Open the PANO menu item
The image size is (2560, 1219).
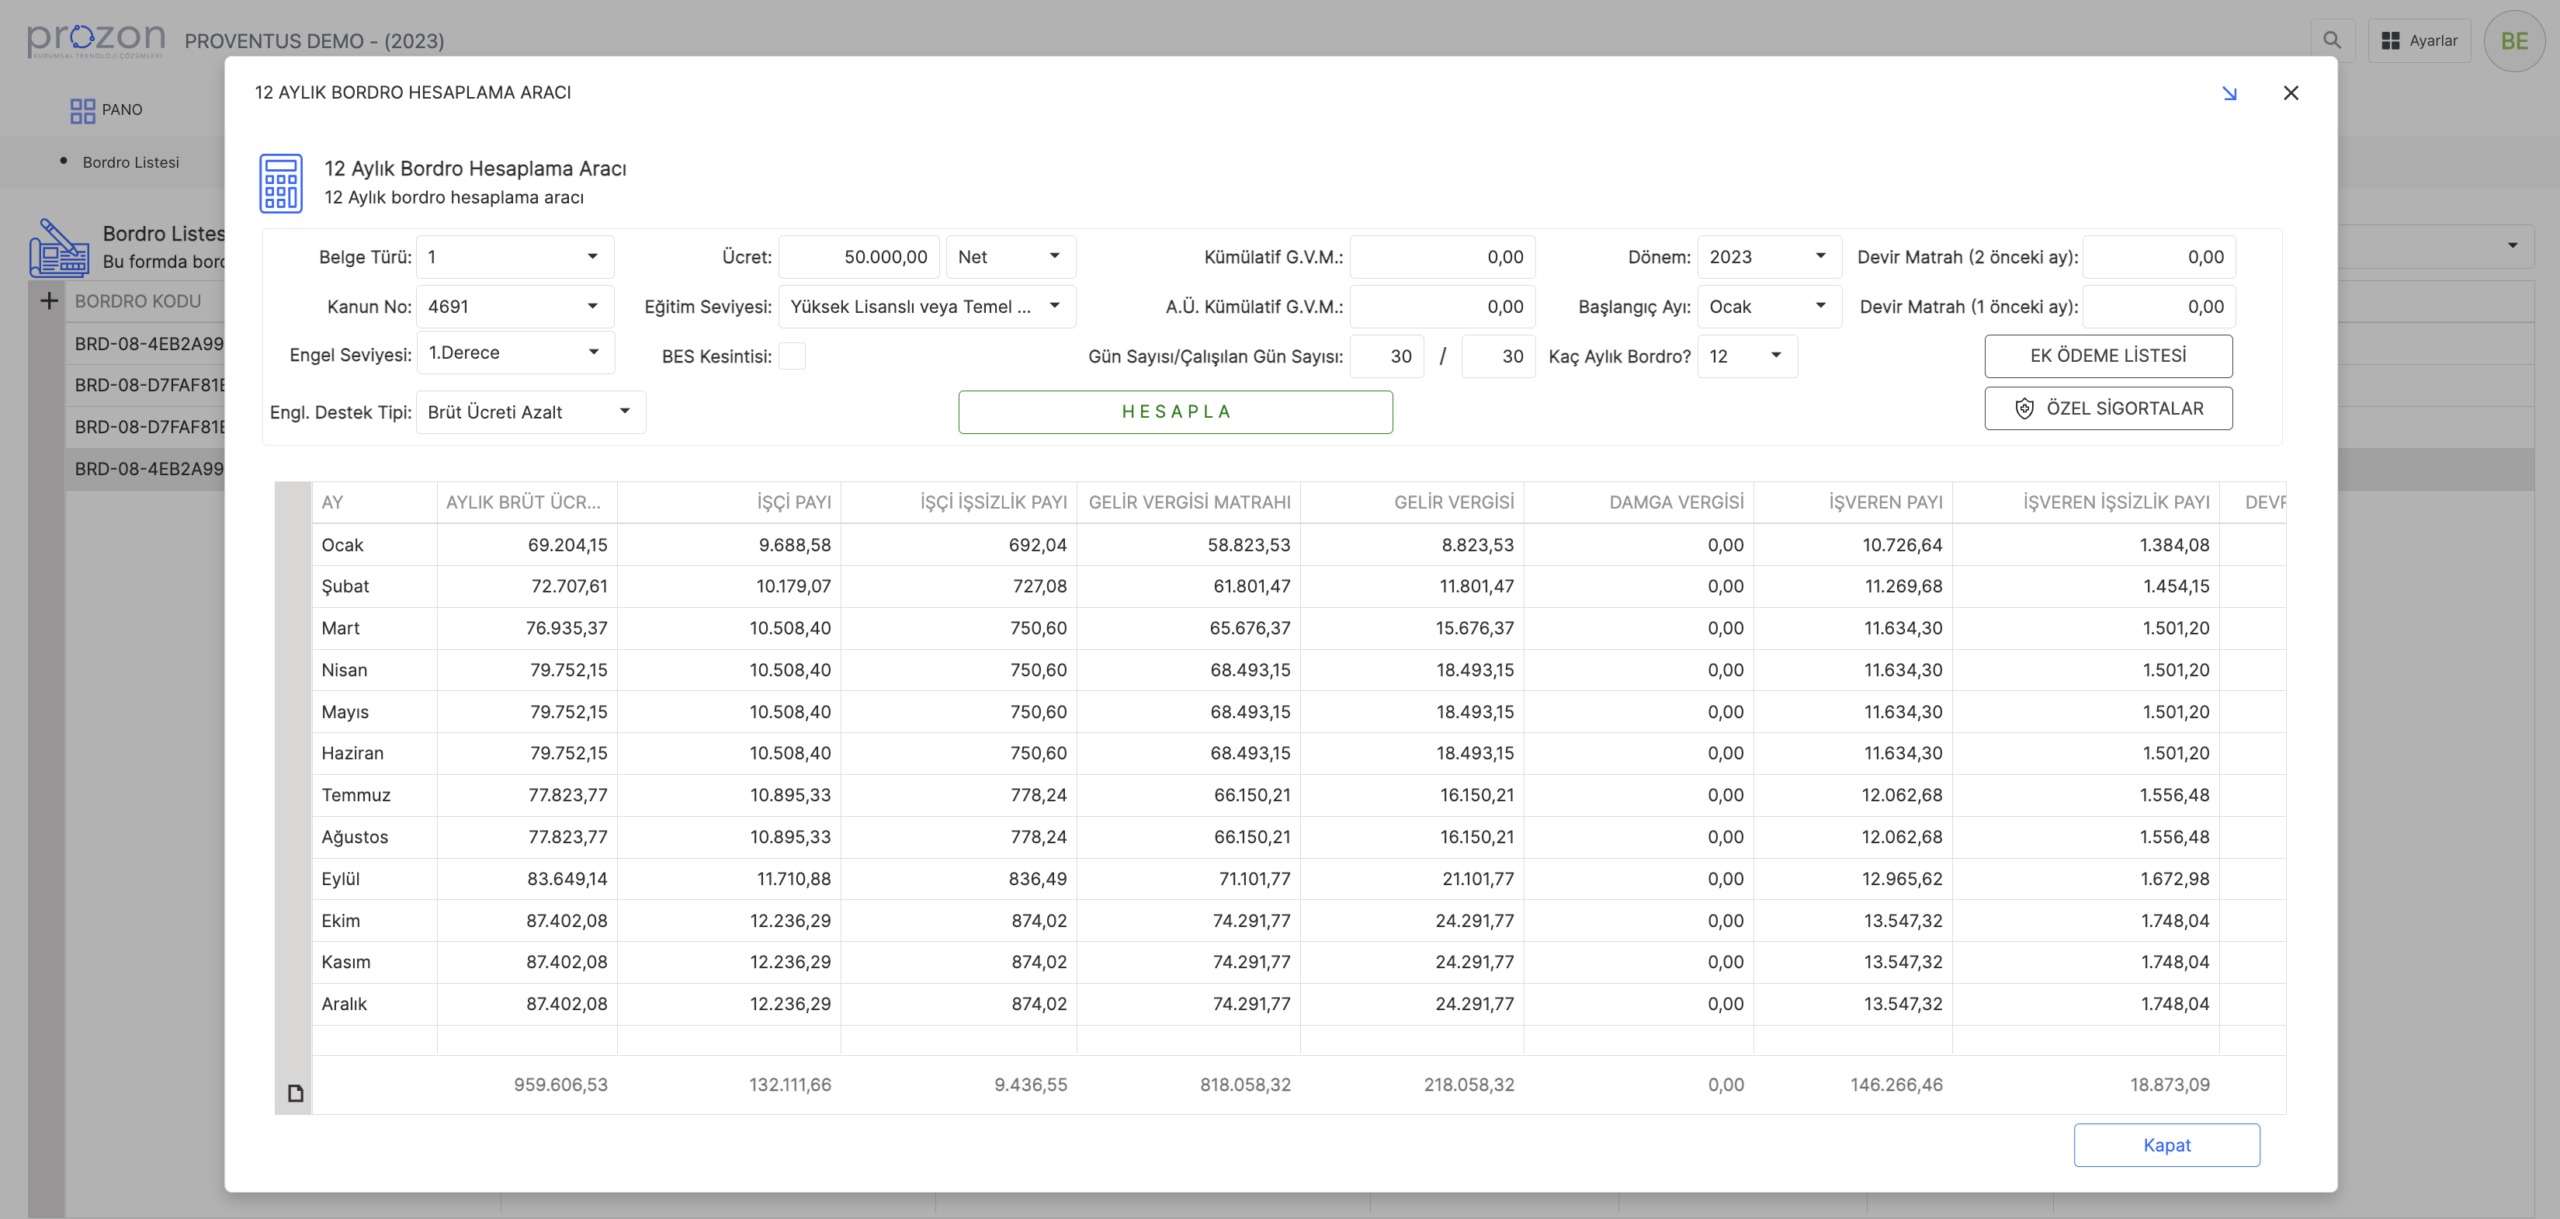[x=107, y=110]
